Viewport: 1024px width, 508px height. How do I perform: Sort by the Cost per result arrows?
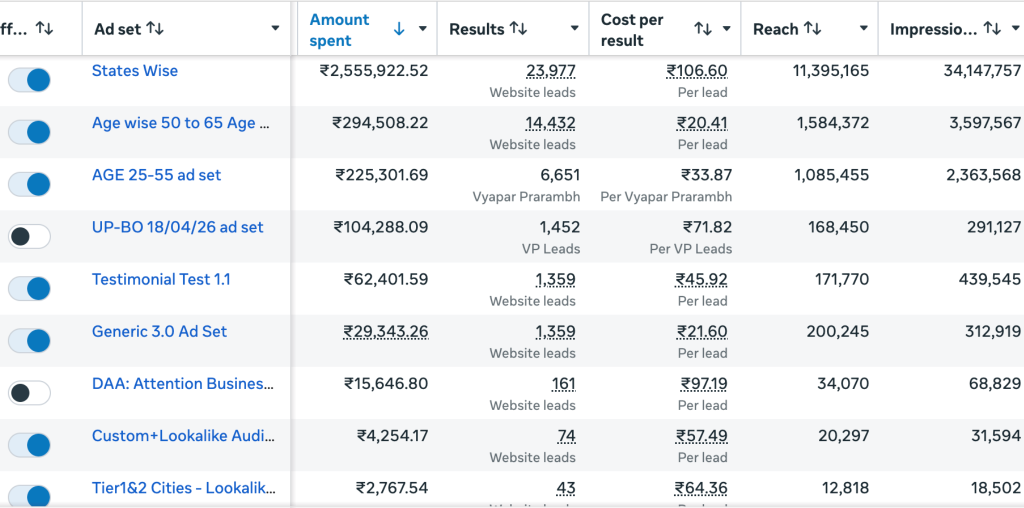(703, 29)
